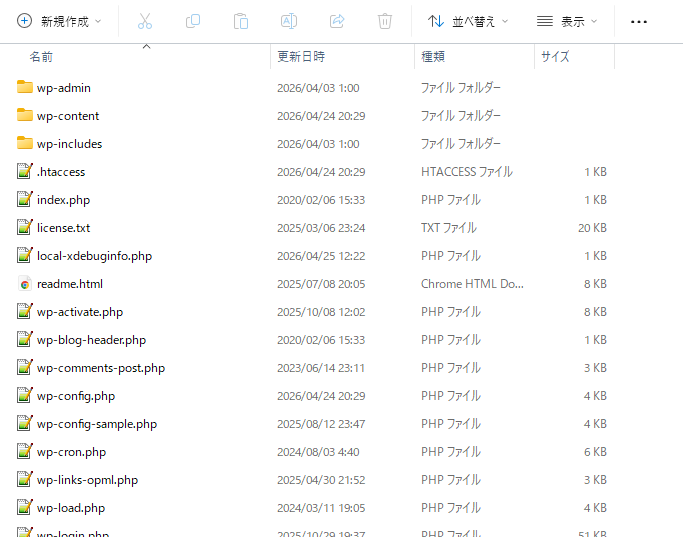The height and width of the screenshot is (537, 683).
Task: Select the readme.html Chrome icon
Action: (25, 284)
